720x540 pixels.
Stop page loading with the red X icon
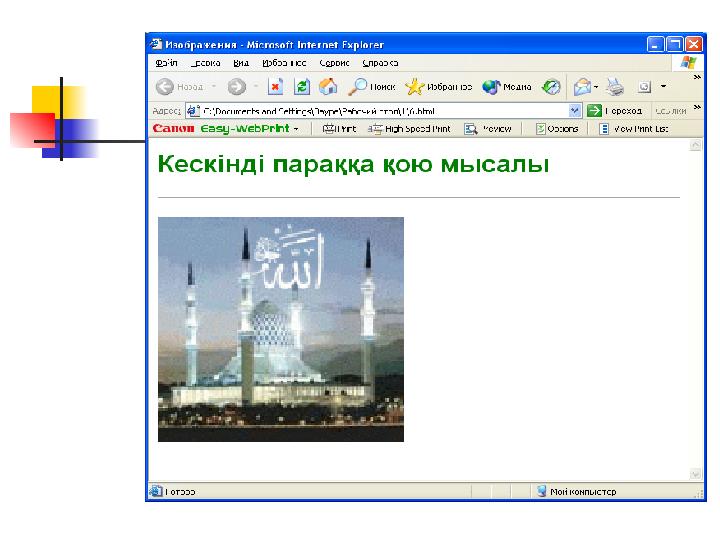pyautogui.click(x=275, y=86)
